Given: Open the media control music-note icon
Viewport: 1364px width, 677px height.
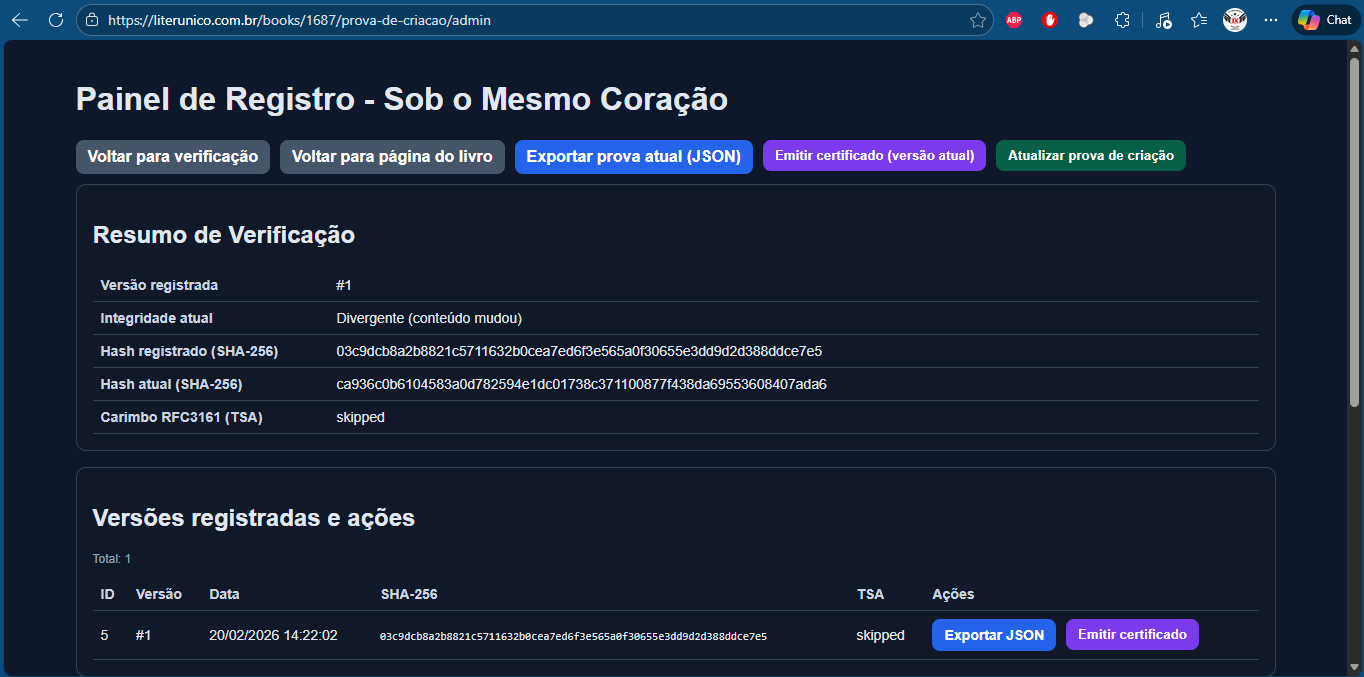Looking at the screenshot, I should pyautogui.click(x=1163, y=20).
